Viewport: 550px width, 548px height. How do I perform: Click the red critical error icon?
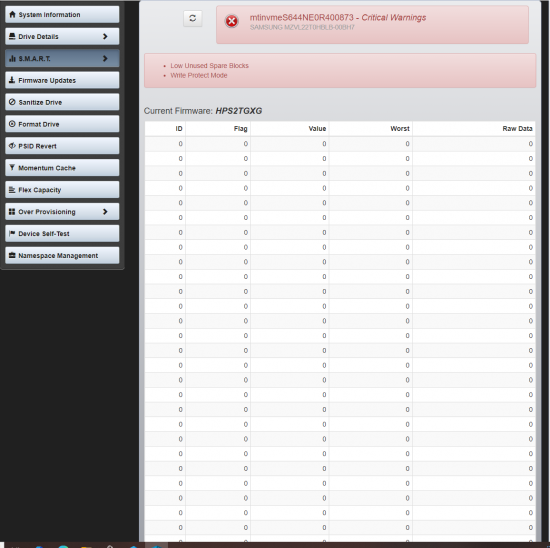pos(232,21)
